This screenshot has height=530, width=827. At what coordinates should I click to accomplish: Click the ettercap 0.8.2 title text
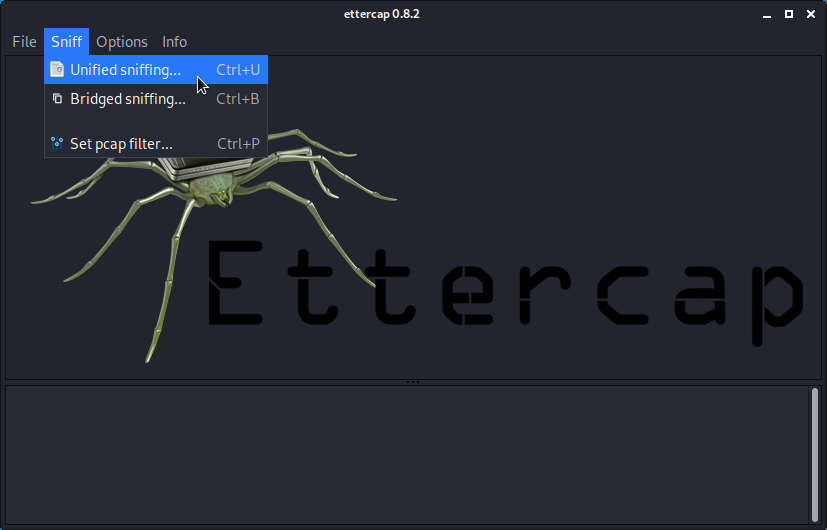(382, 14)
